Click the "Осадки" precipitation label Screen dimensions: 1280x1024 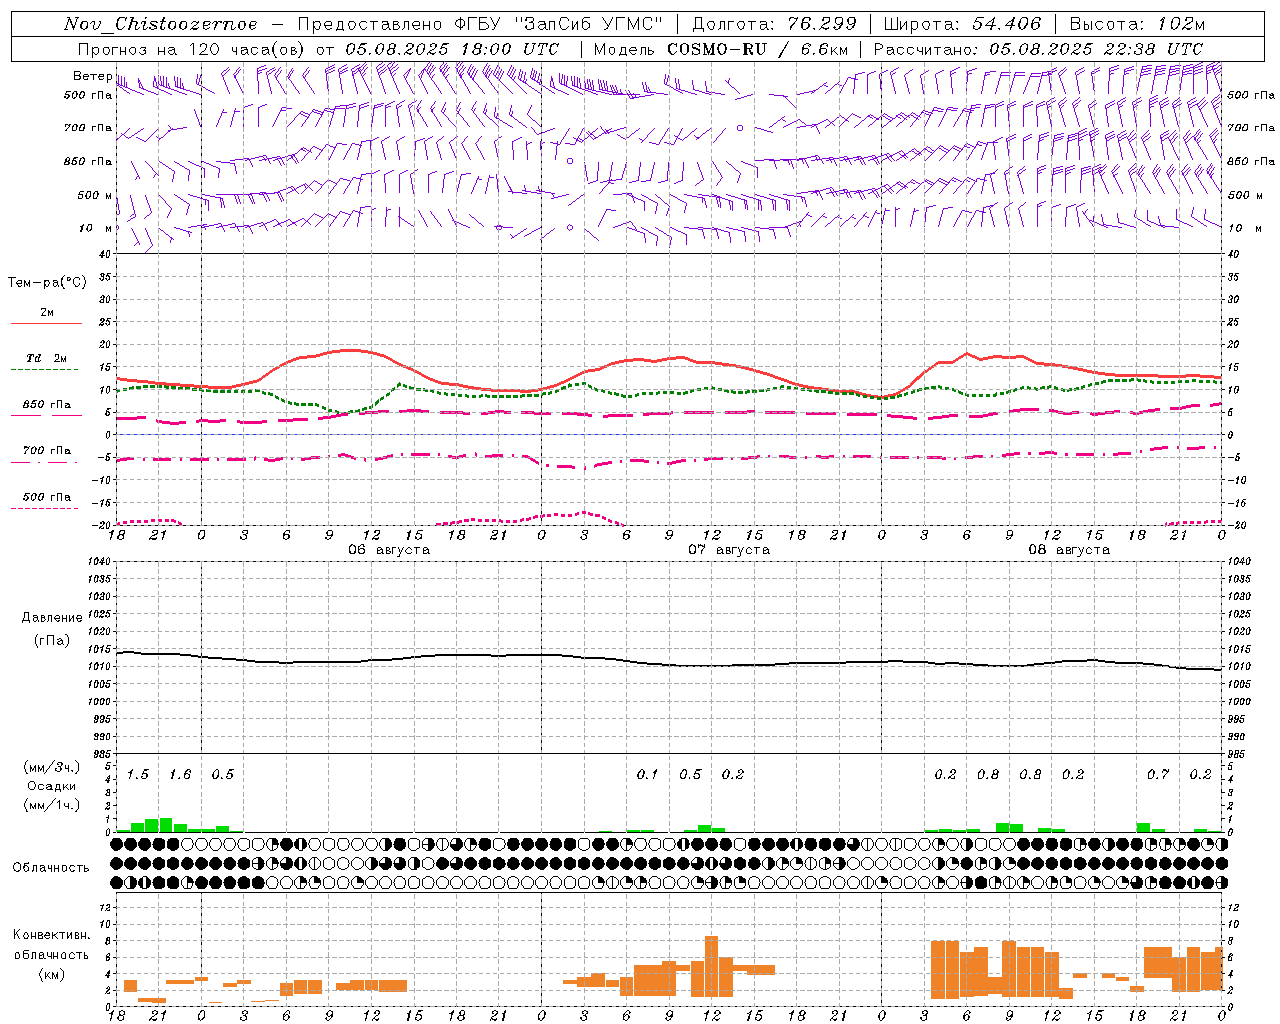(51, 786)
